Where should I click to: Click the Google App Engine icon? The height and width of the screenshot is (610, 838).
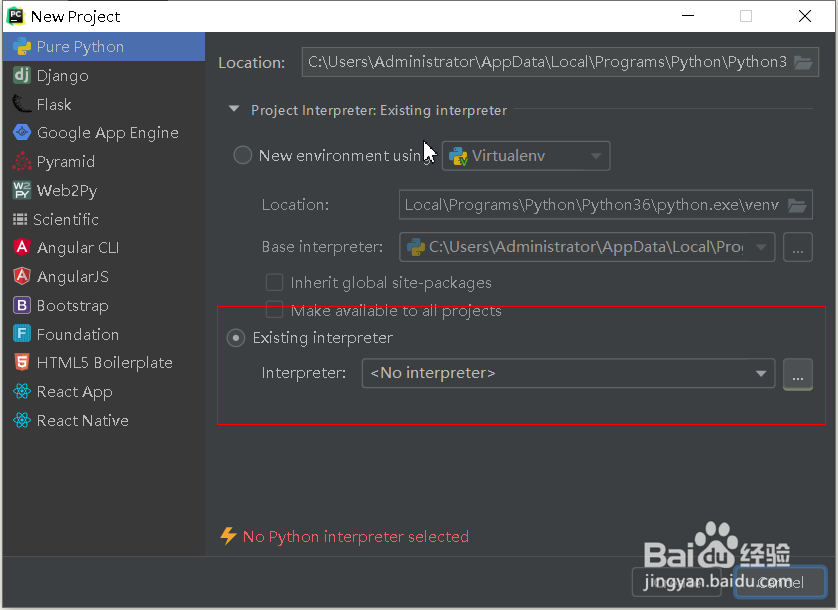click(x=21, y=133)
